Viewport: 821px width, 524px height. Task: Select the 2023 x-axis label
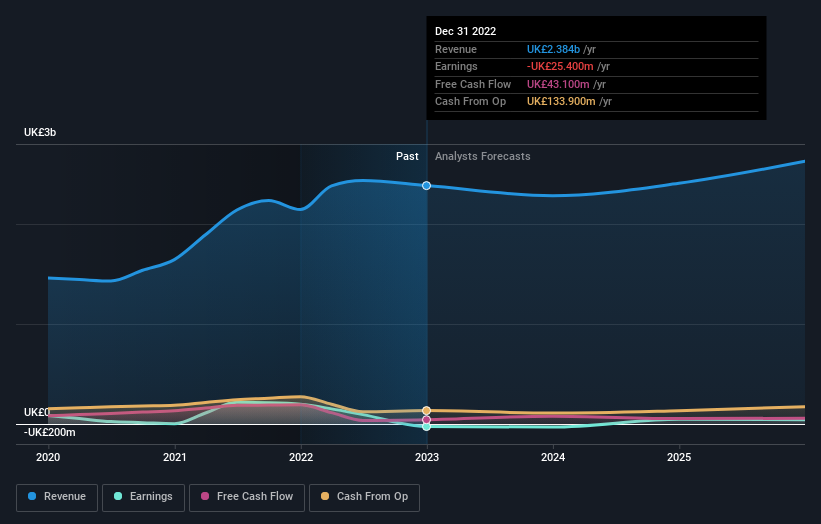[x=427, y=458]
